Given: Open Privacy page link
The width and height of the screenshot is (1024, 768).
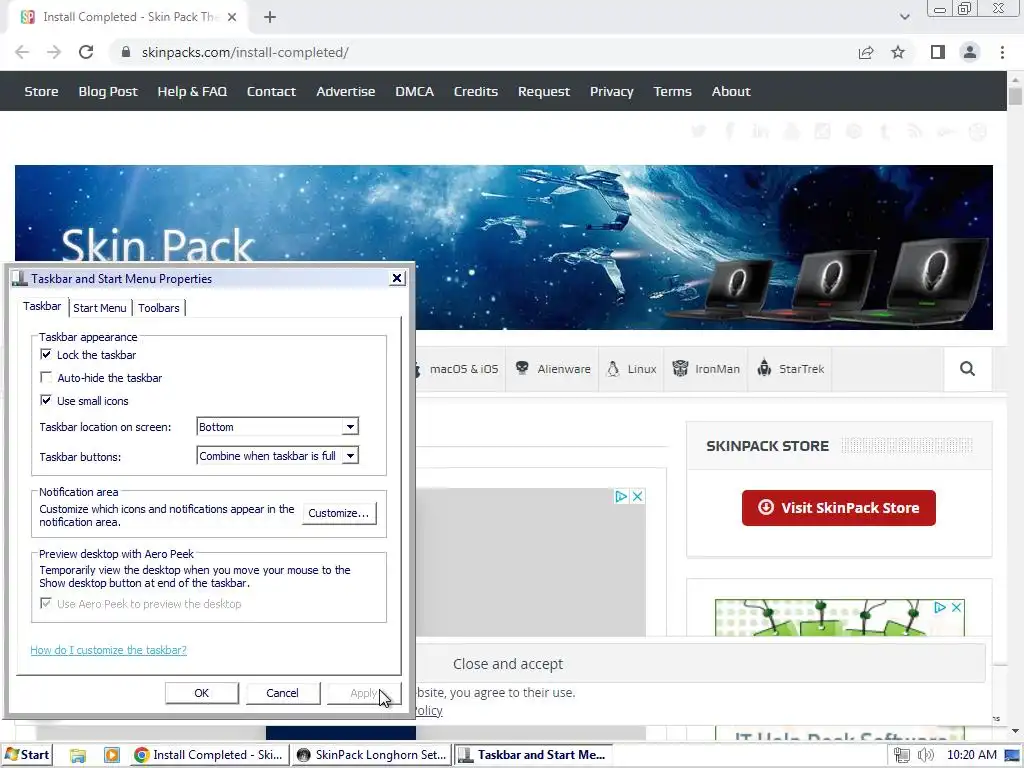Looking at the screenshot, I should tap(611, 91).
